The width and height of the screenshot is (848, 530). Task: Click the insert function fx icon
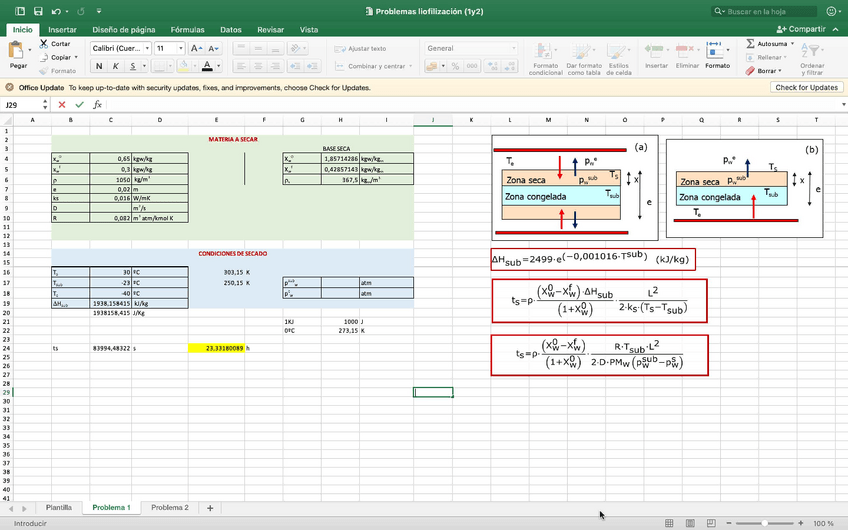pos(97,104)
